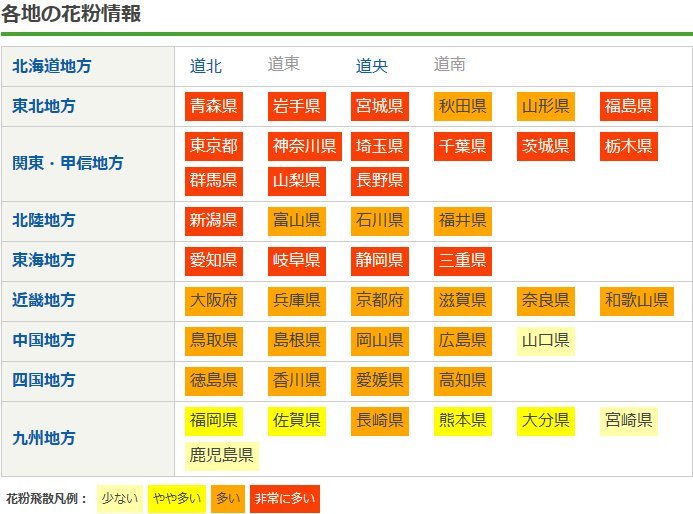The image size is (693, 514).
Task: Click the 宮崎県 pale yellow tile
Action: click(x=628, y=420)
